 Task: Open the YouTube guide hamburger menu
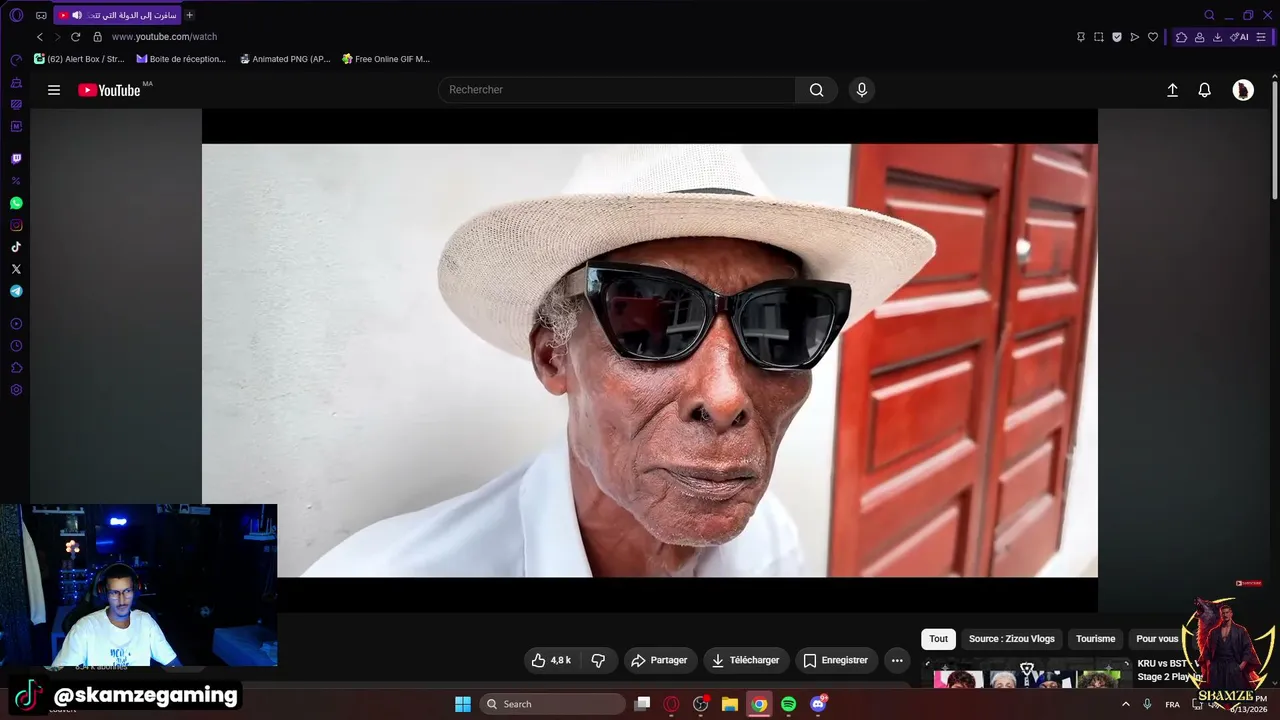(54, 90)
